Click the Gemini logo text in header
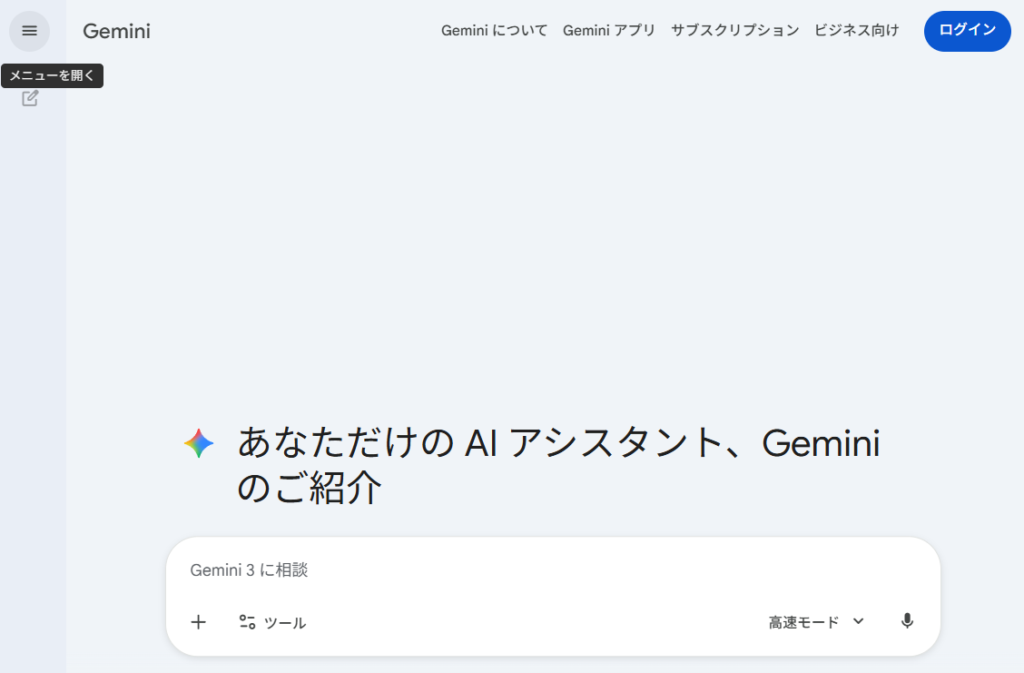 (x=116, y=31)
